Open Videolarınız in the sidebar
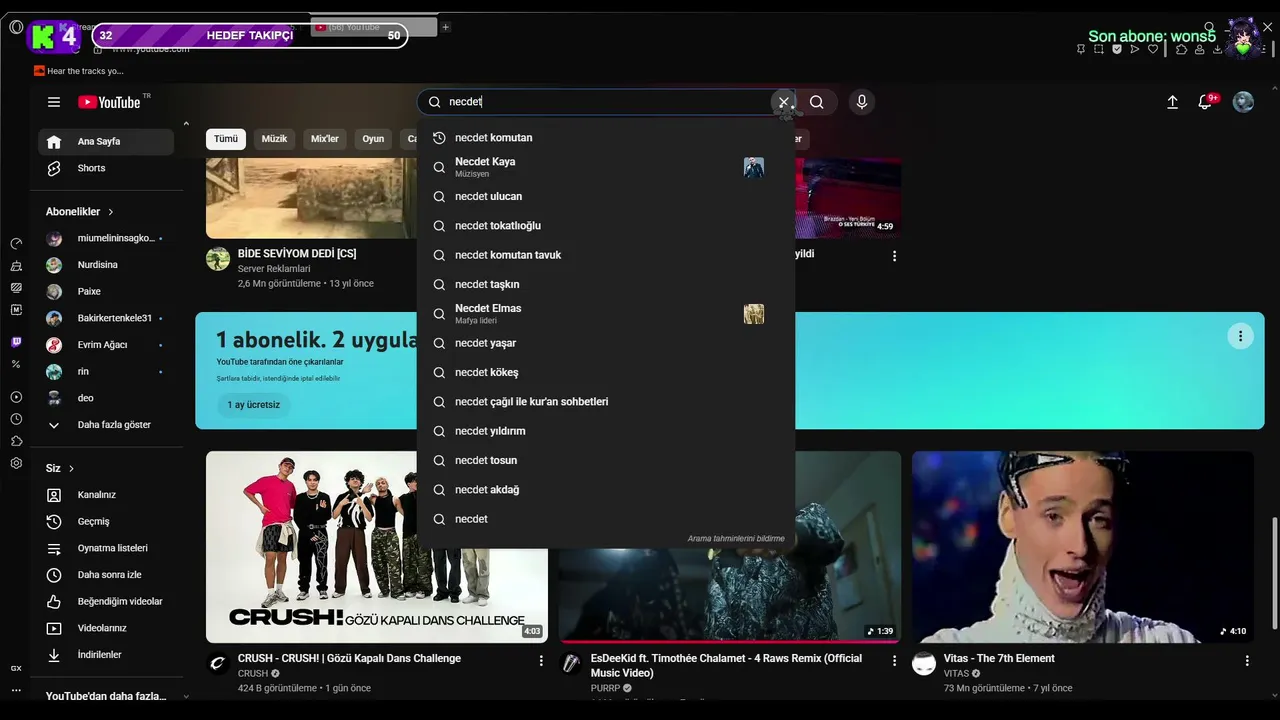 [106, 628]
